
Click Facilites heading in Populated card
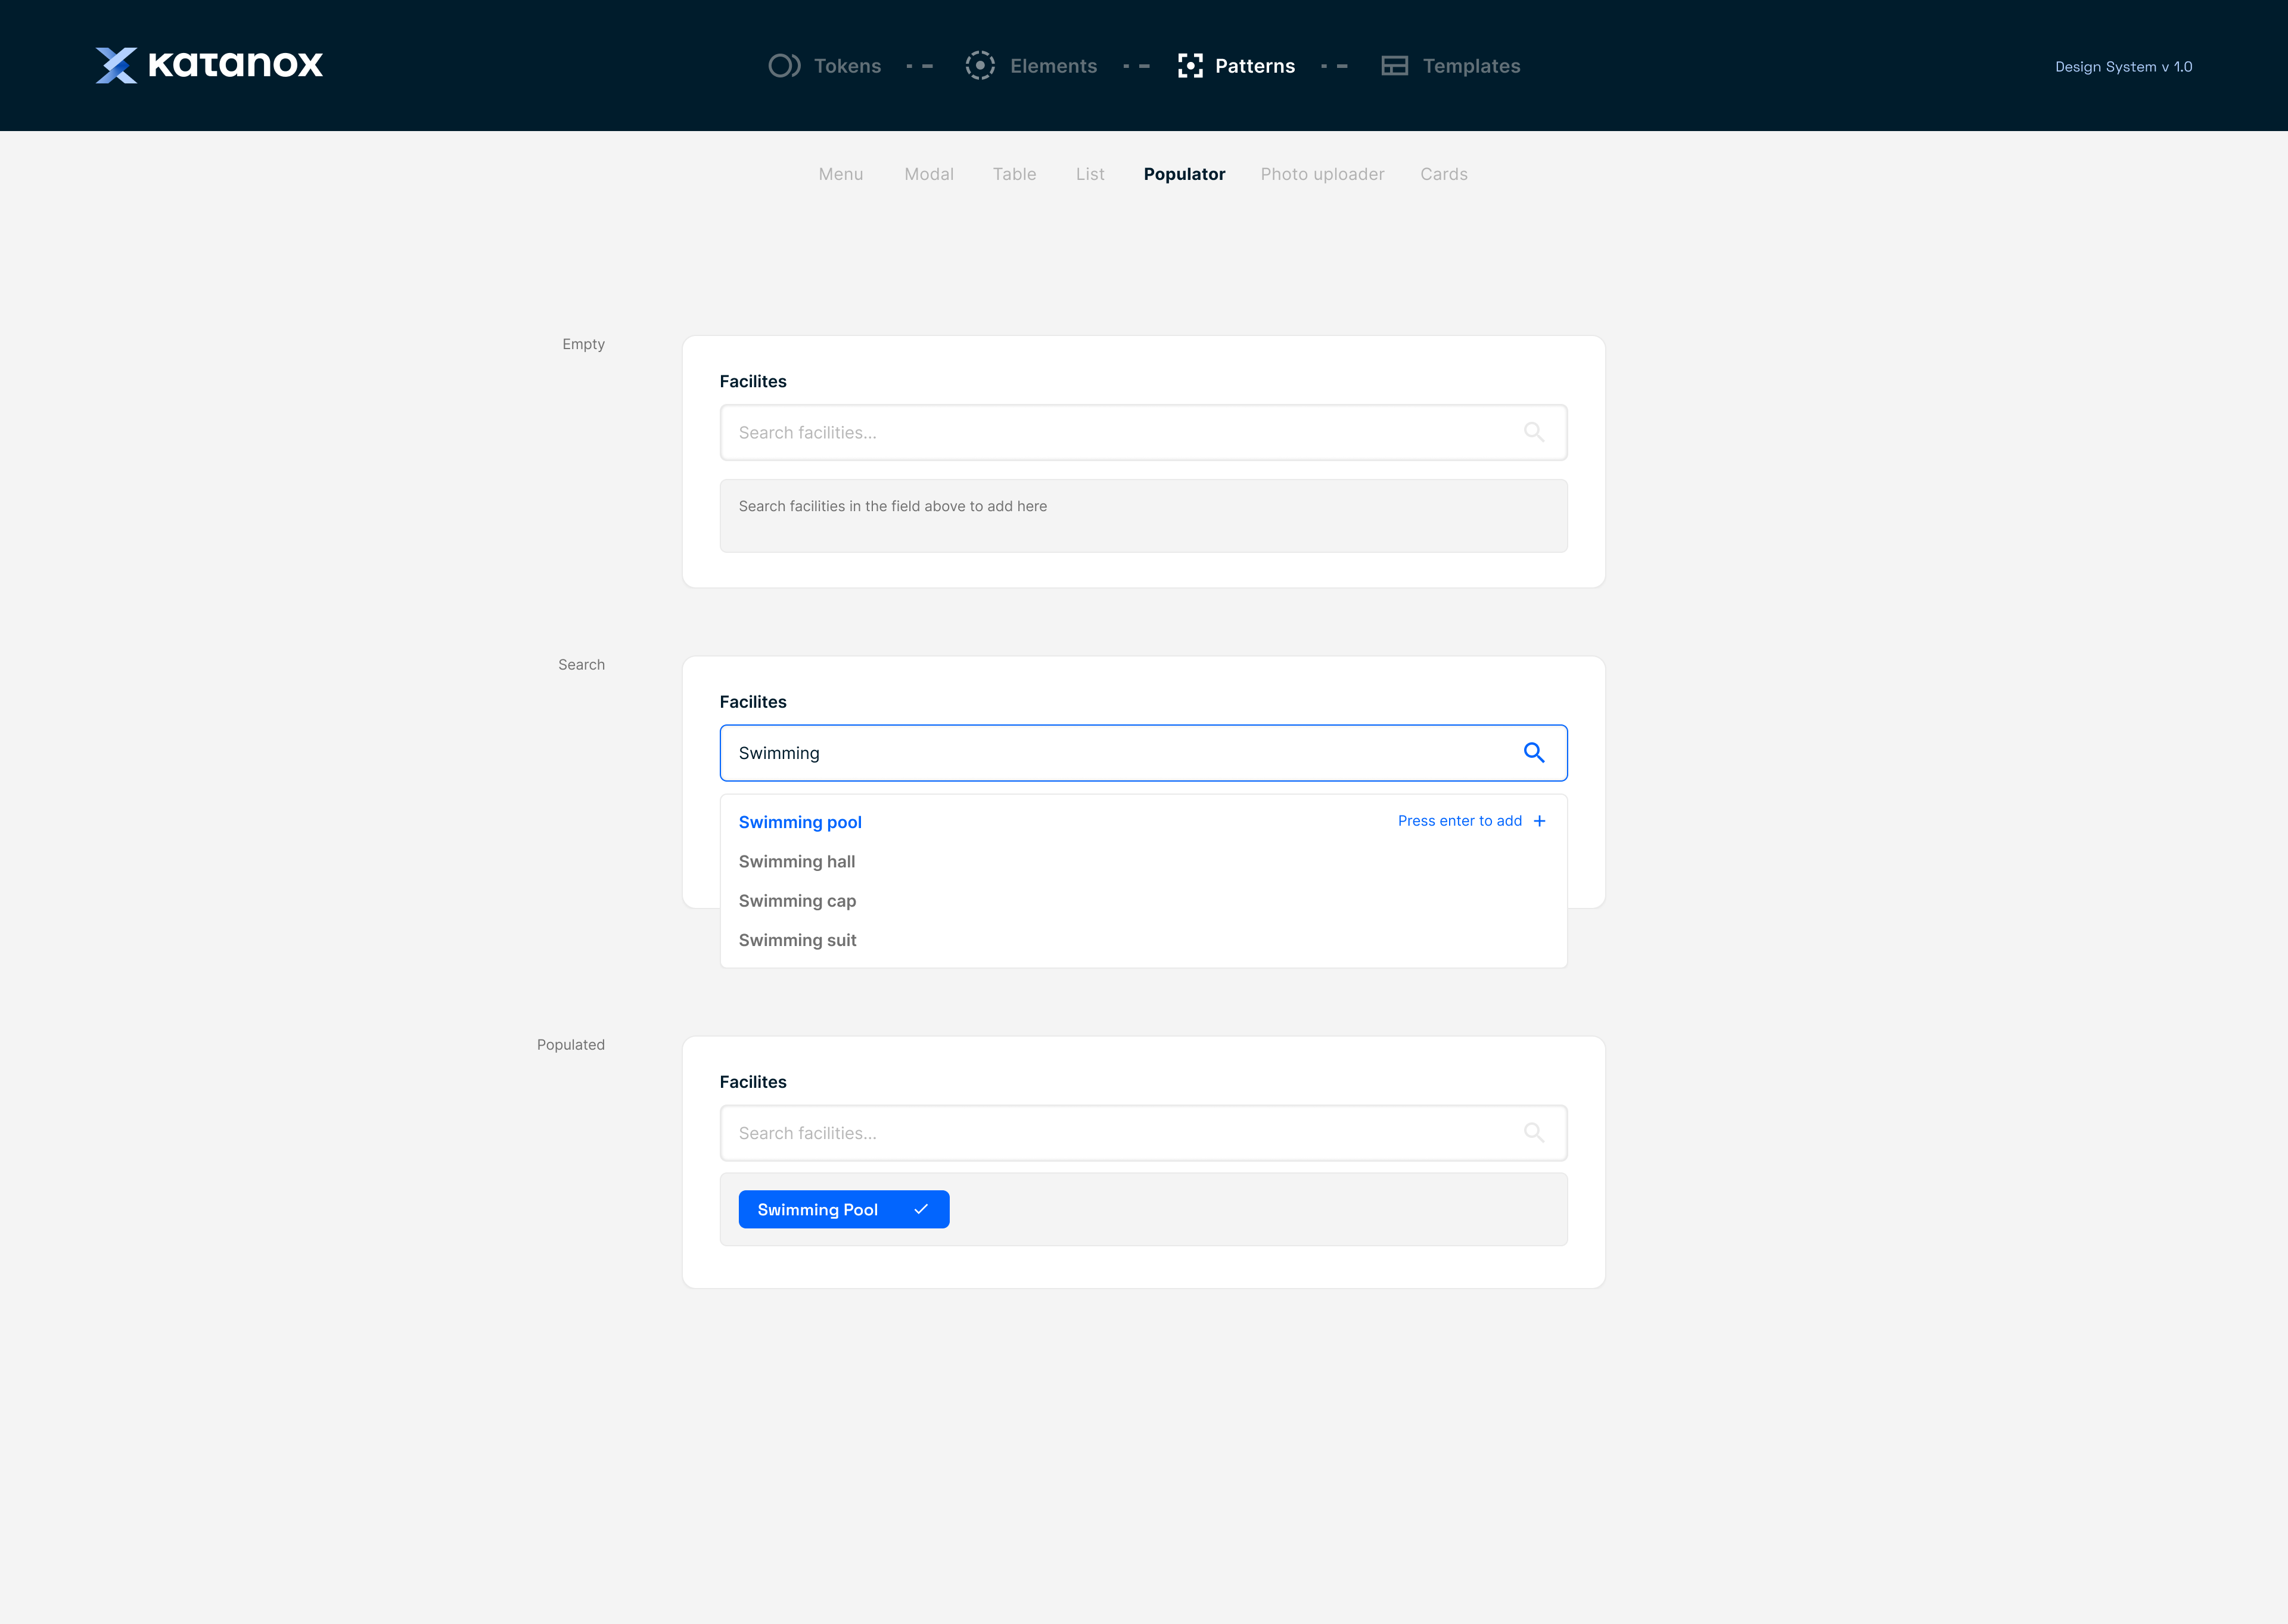pos(753,1082)
